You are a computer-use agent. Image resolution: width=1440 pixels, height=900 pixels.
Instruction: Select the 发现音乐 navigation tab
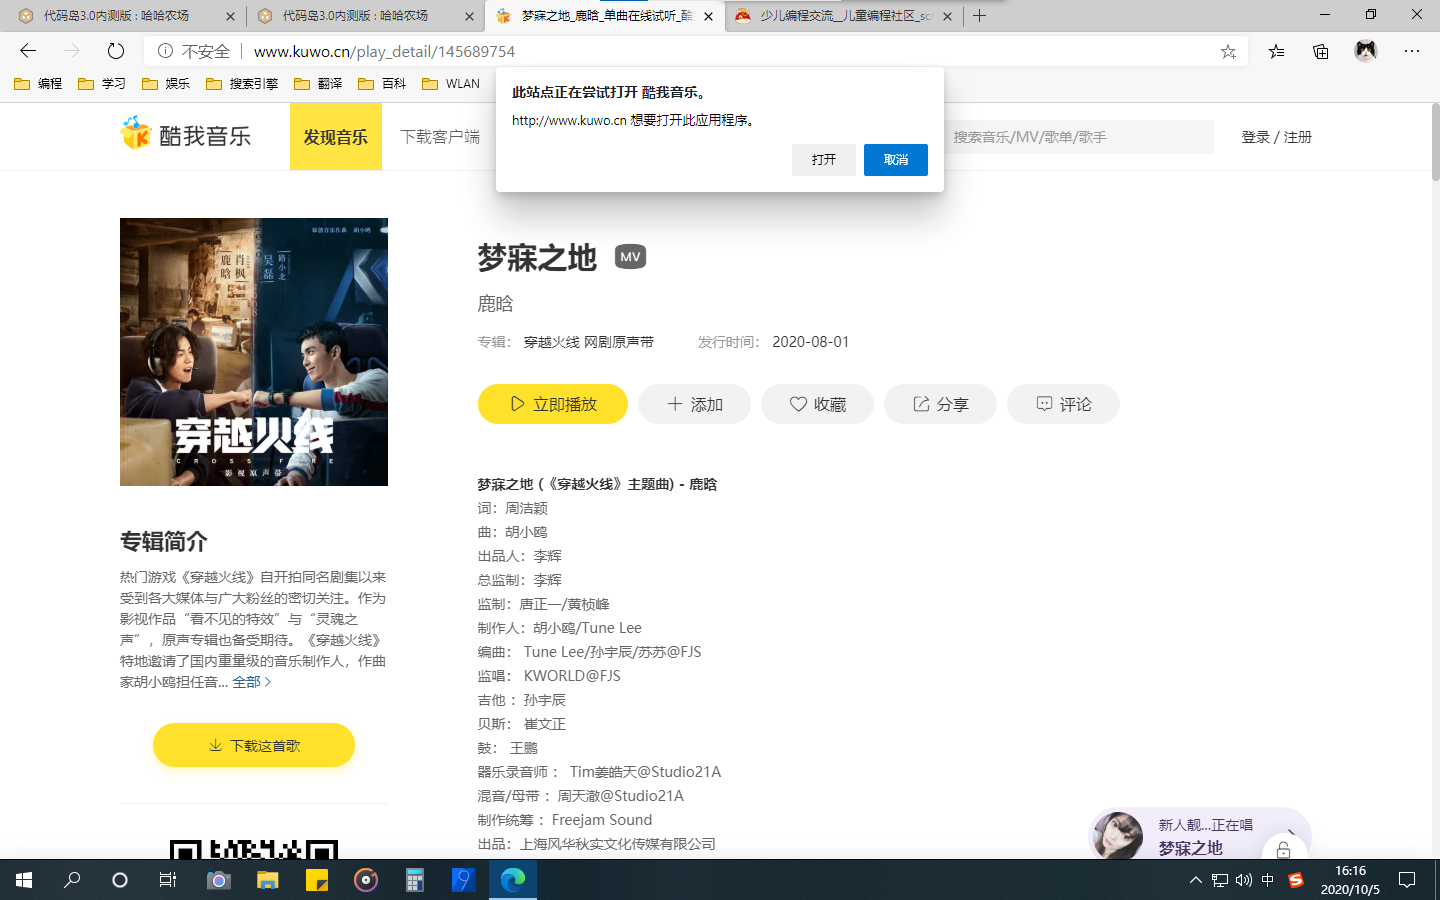pyautogui.click(x=336, y=136)
